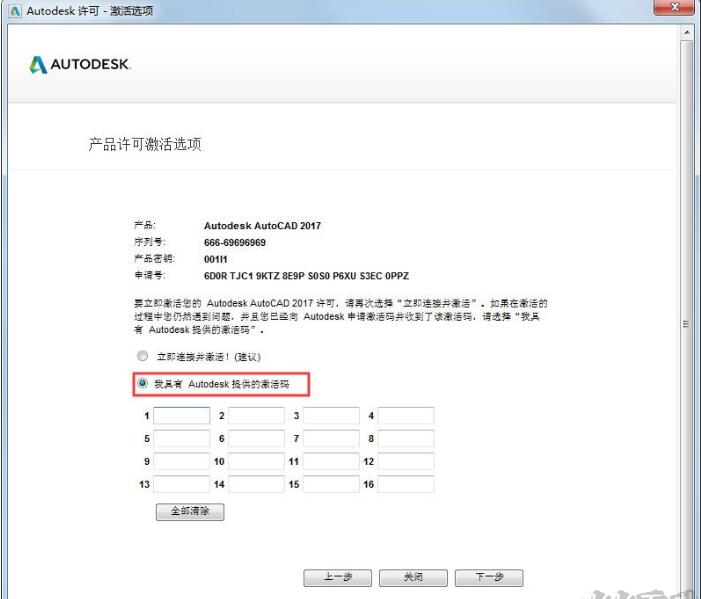
Task: Select the radio button for having an Autodesk activation code
Action: coord(143,383)
